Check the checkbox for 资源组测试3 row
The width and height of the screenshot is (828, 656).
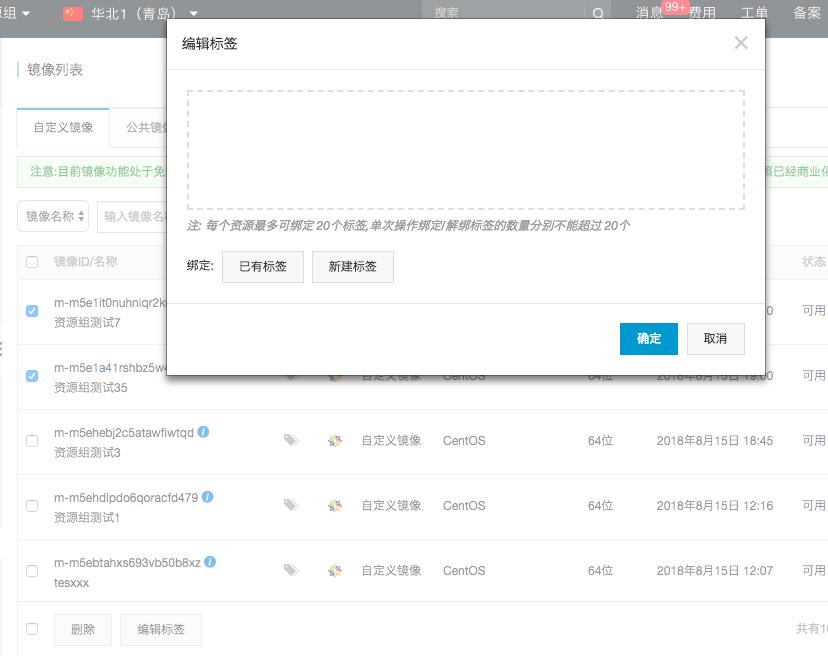click(31, 440)
